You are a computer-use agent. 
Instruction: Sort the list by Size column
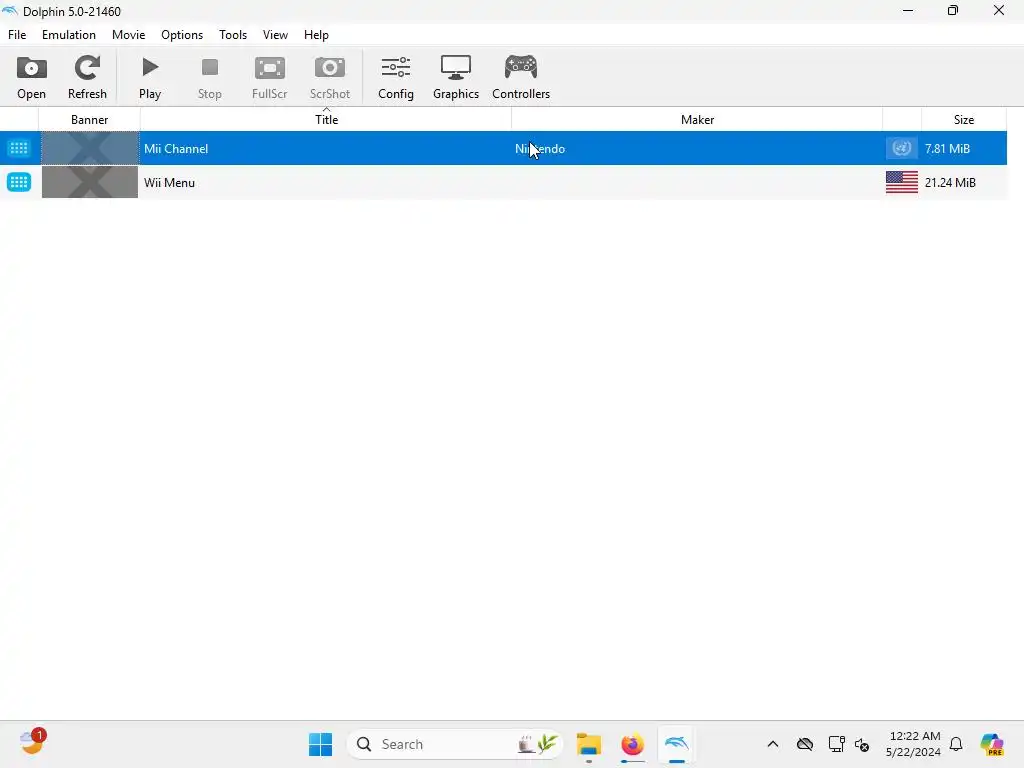point(964,120)
